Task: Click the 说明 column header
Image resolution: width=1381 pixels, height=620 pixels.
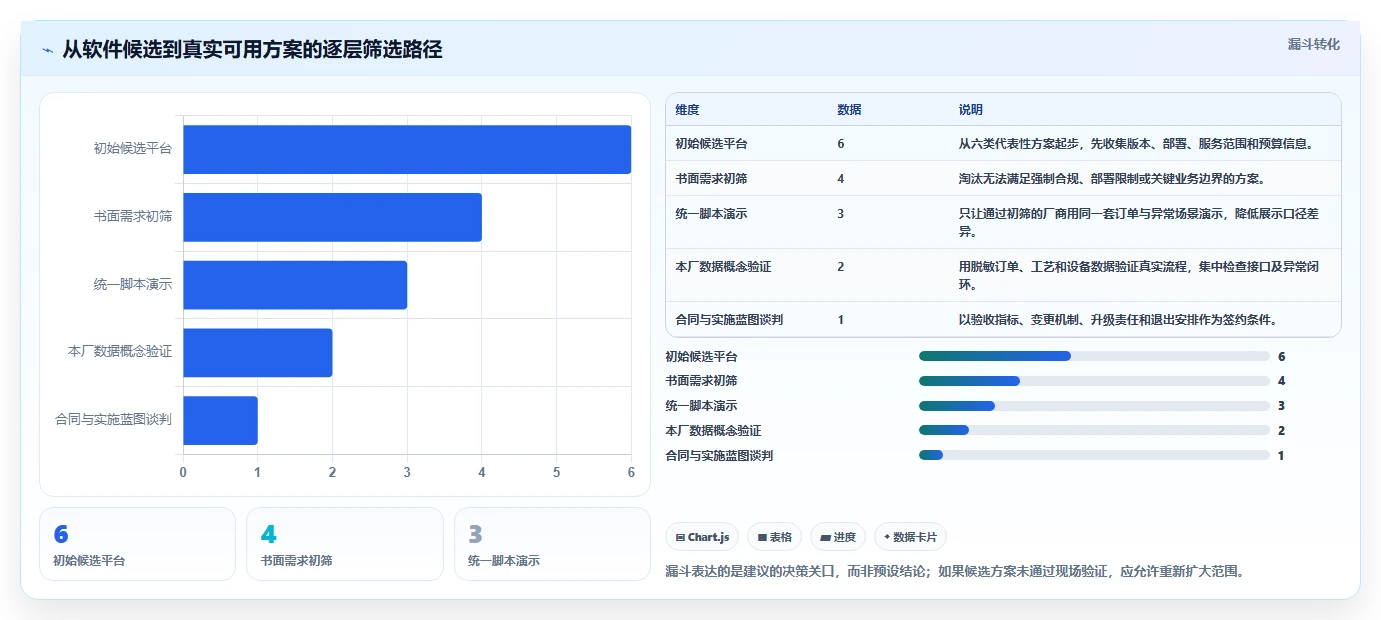Action: point(971,109)
